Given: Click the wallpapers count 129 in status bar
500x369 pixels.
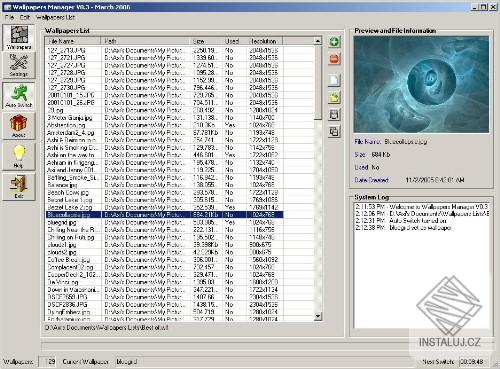Looking at the screenshot, I should click(x=48, y=361).
